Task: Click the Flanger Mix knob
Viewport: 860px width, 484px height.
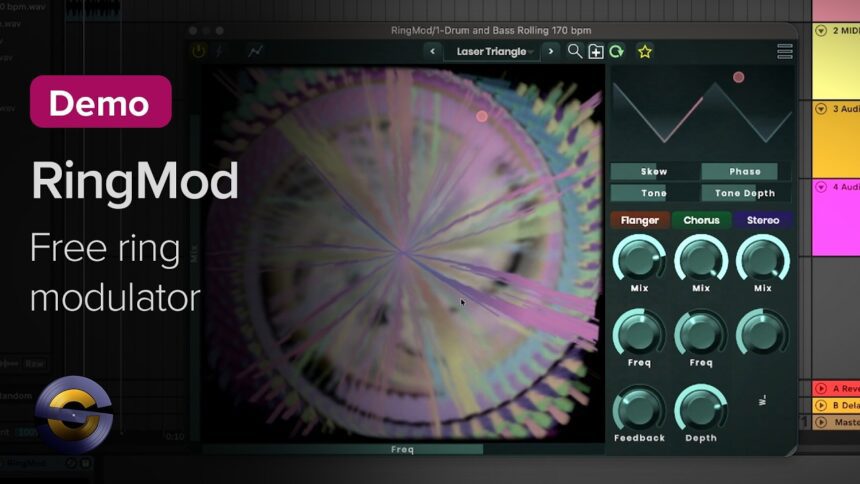Action: 639,260
